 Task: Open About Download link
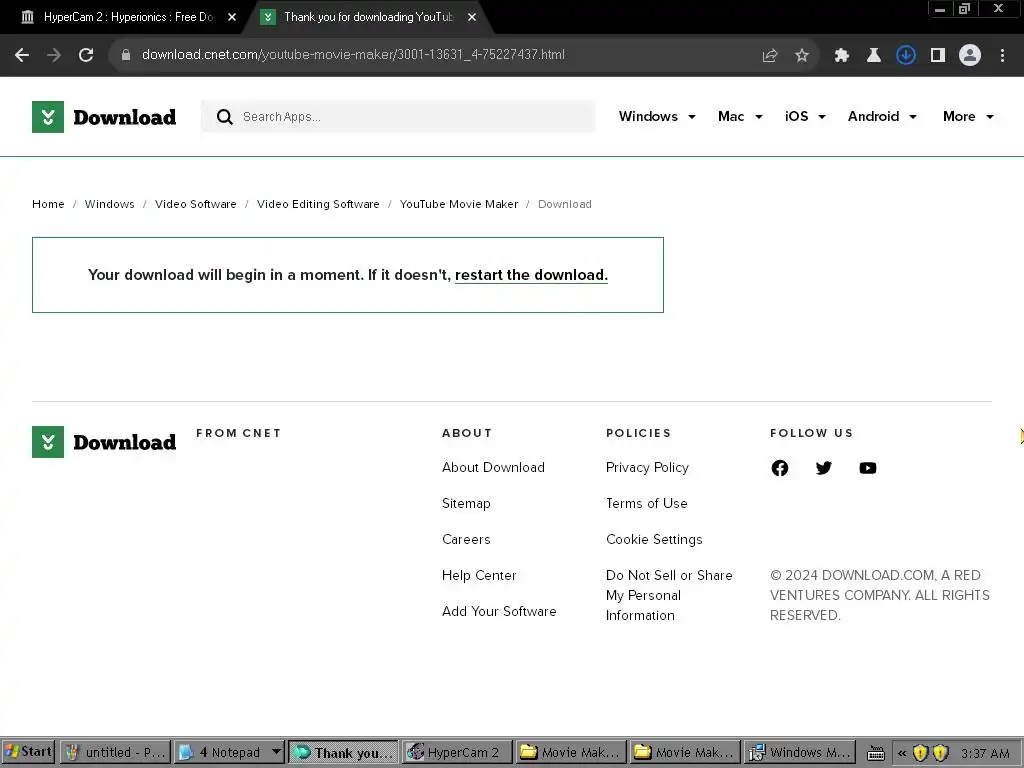pyautogui.click(x=493, y=468)
